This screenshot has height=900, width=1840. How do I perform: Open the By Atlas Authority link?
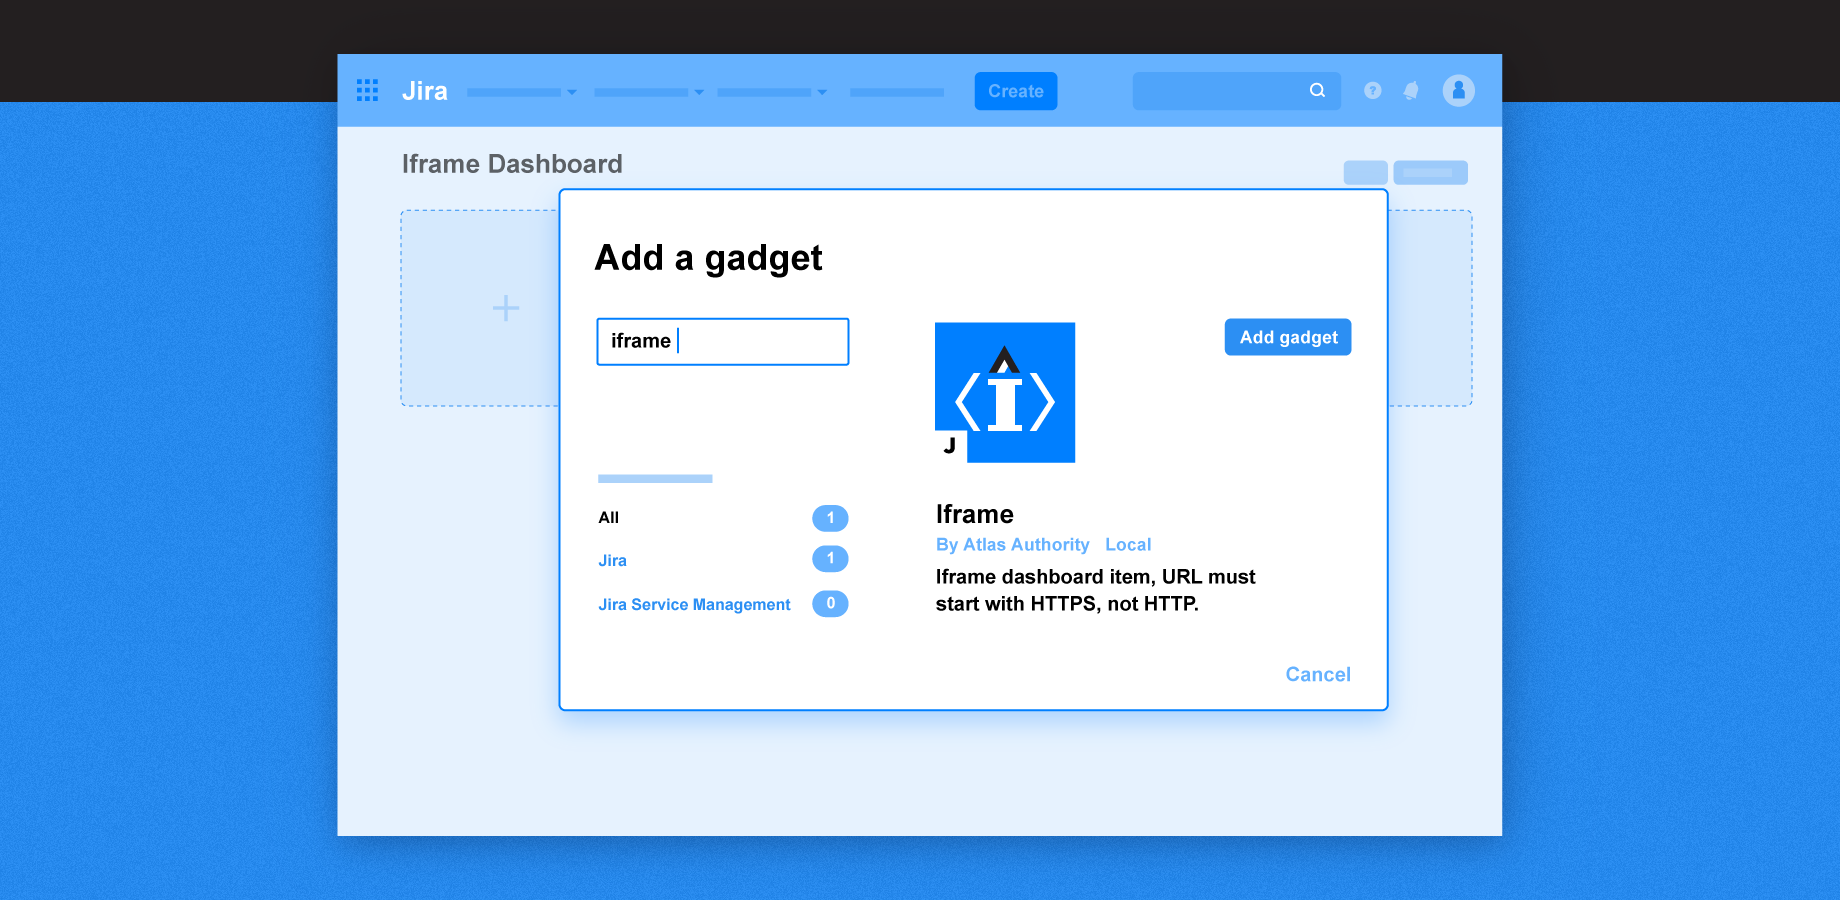pos(1012,544)
